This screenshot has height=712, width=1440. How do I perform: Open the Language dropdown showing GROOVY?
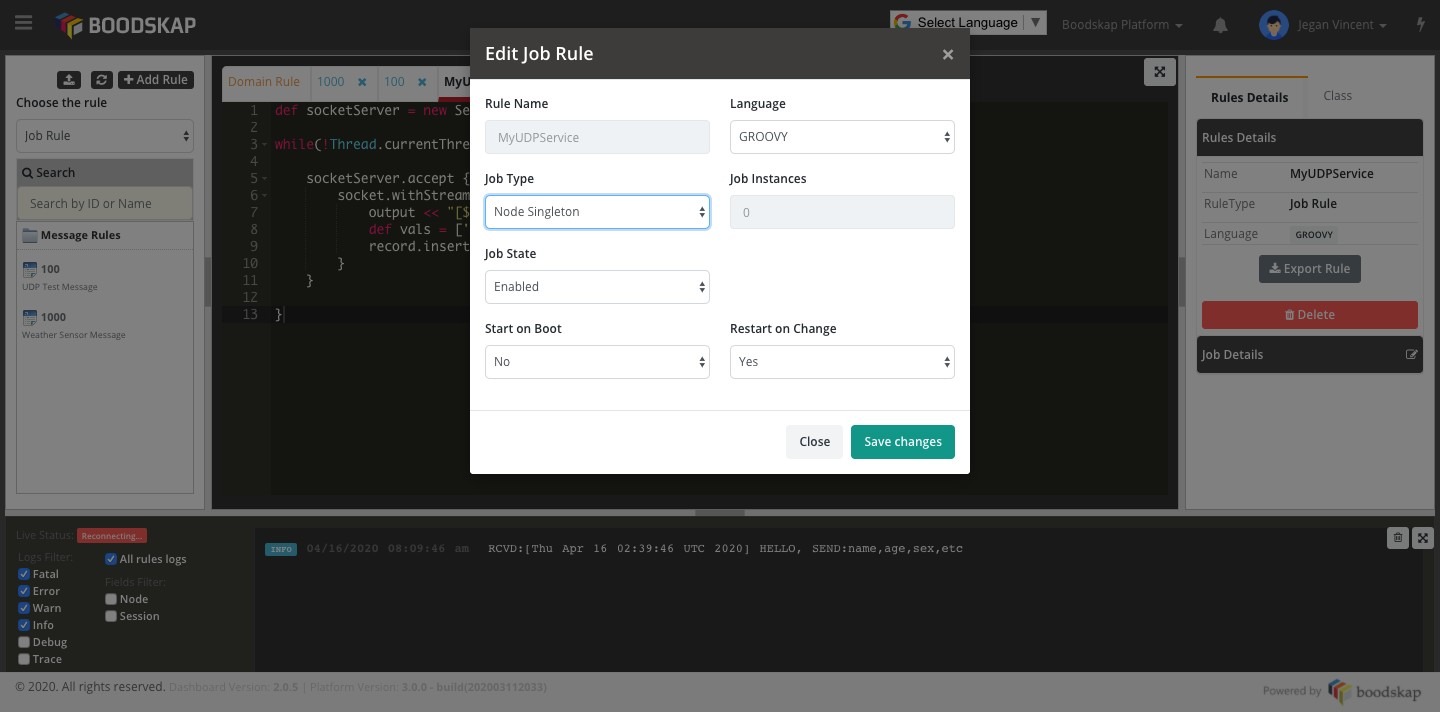(842, 137)
